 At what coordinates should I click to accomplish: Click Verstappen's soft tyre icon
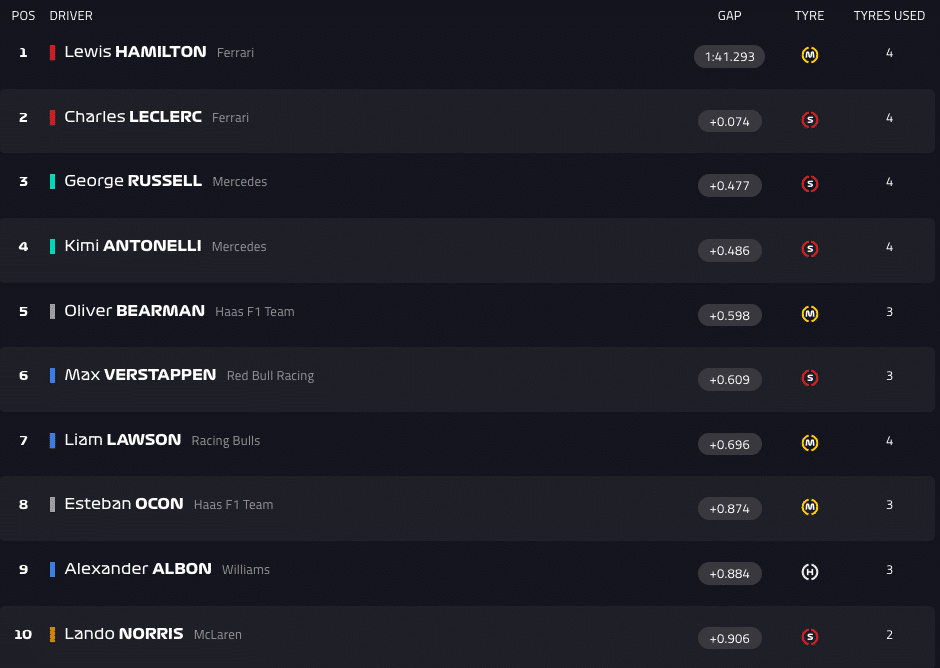[810, 378]
